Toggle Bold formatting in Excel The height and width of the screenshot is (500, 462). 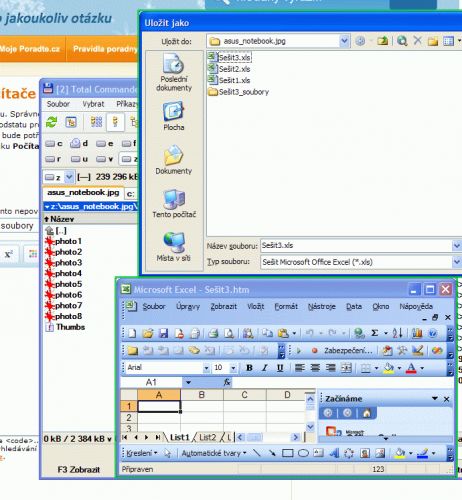point(249,368)
